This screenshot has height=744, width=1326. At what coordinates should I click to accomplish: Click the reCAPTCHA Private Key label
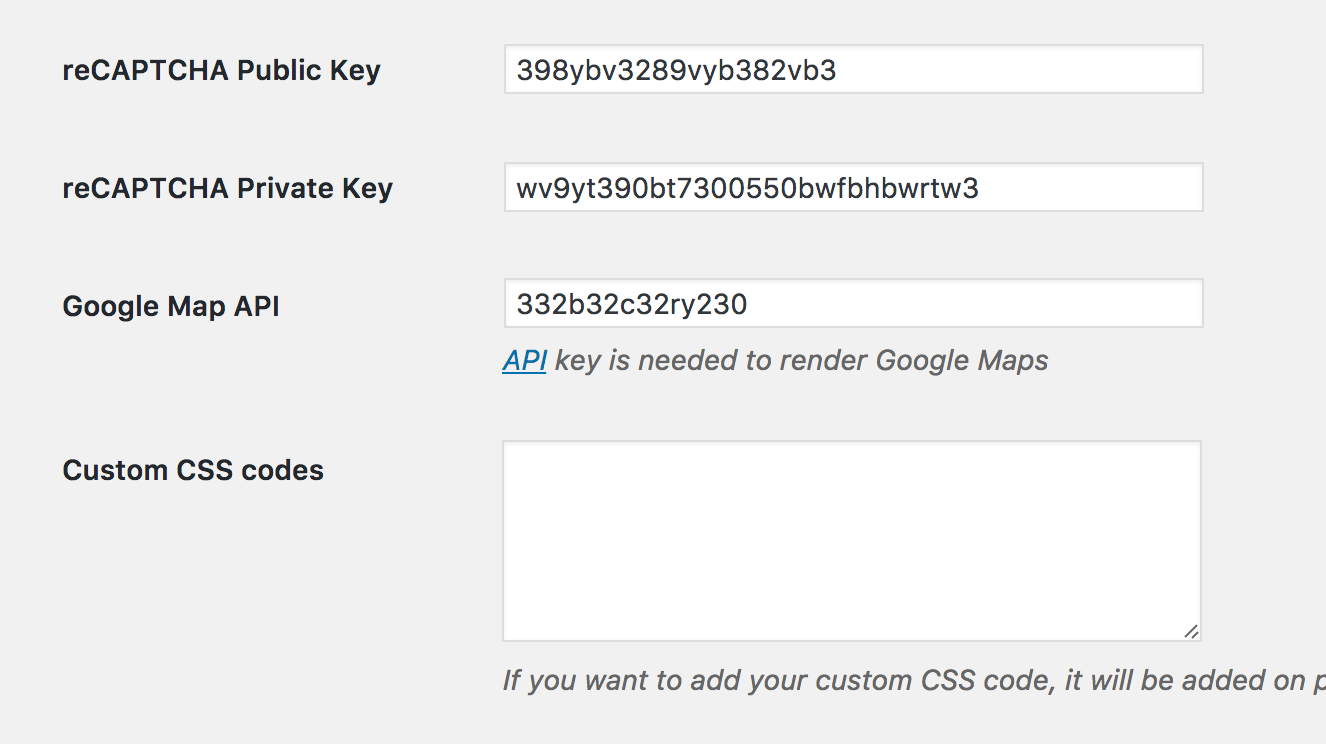[x=227, y=188]
